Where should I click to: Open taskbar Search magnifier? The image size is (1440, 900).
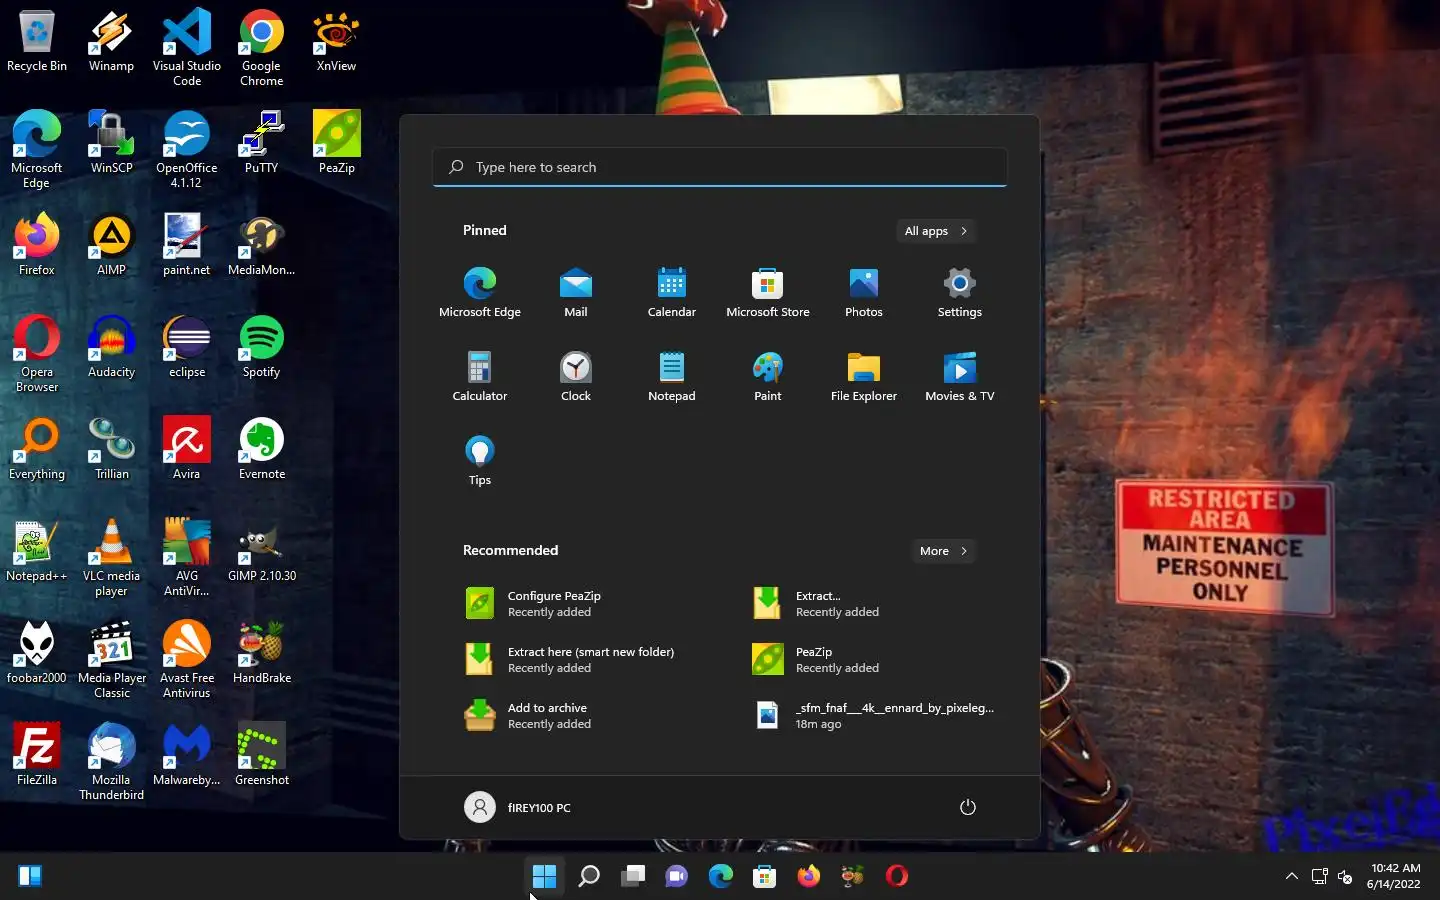point(589,876)
